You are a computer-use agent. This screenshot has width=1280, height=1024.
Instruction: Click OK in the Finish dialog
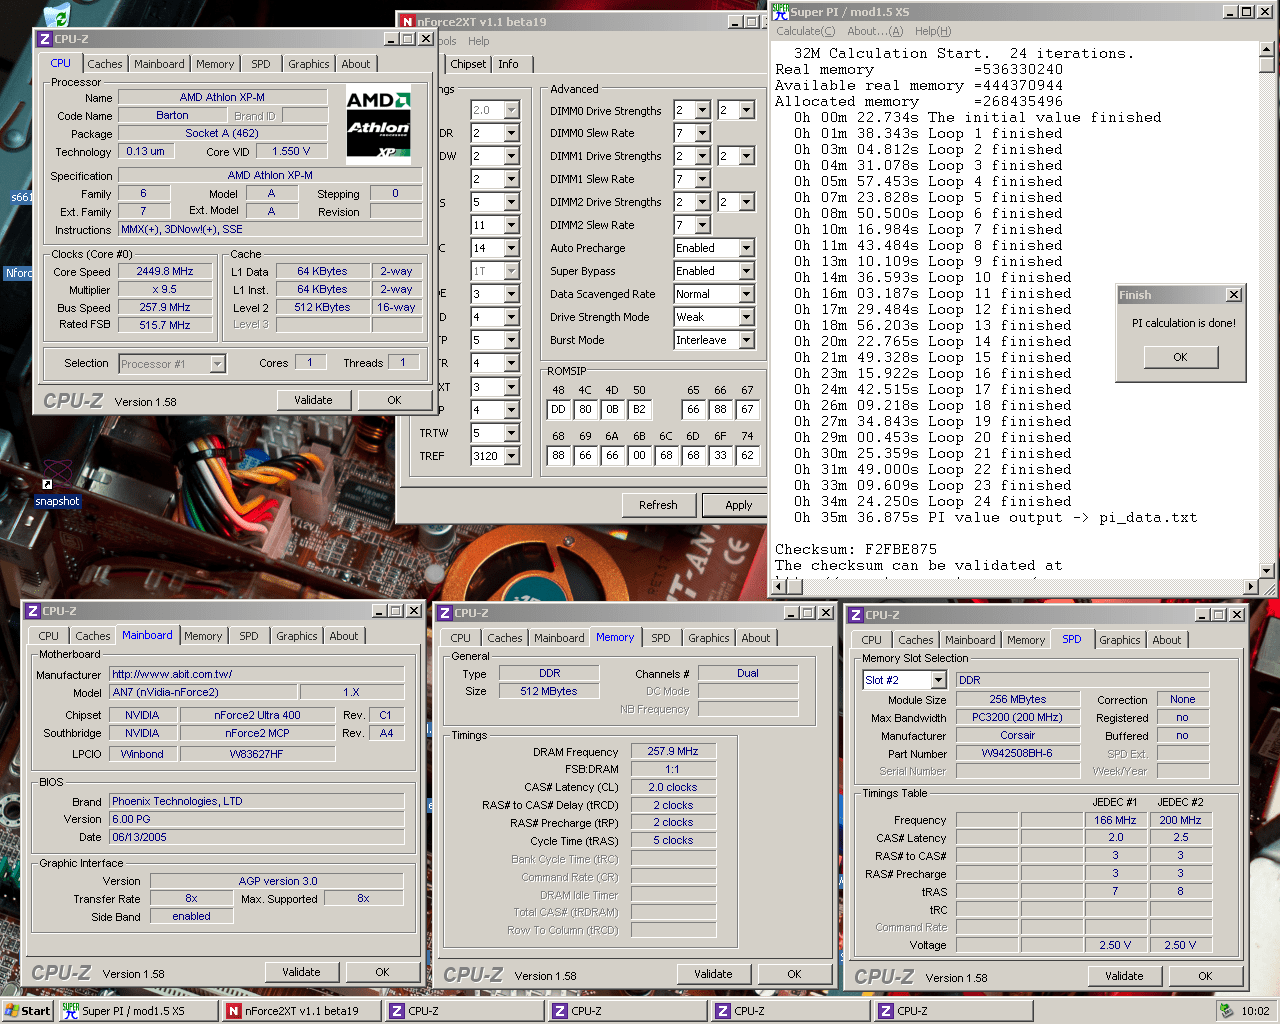point(1180,357)
